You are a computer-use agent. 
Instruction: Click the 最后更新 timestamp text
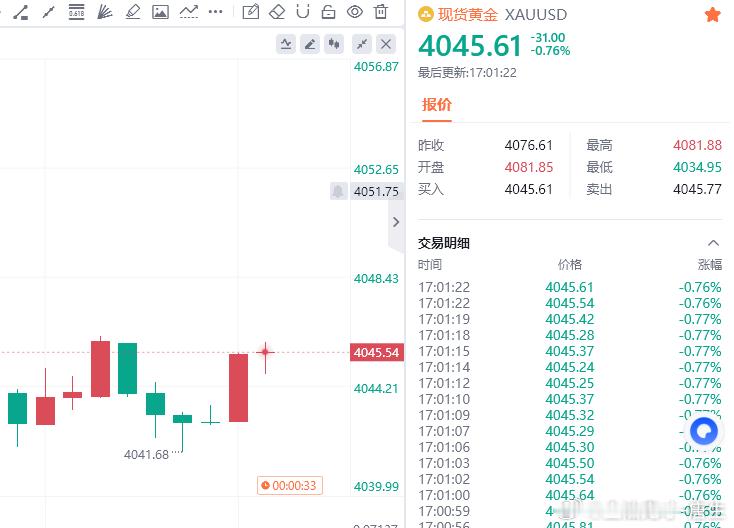point(467,73)
